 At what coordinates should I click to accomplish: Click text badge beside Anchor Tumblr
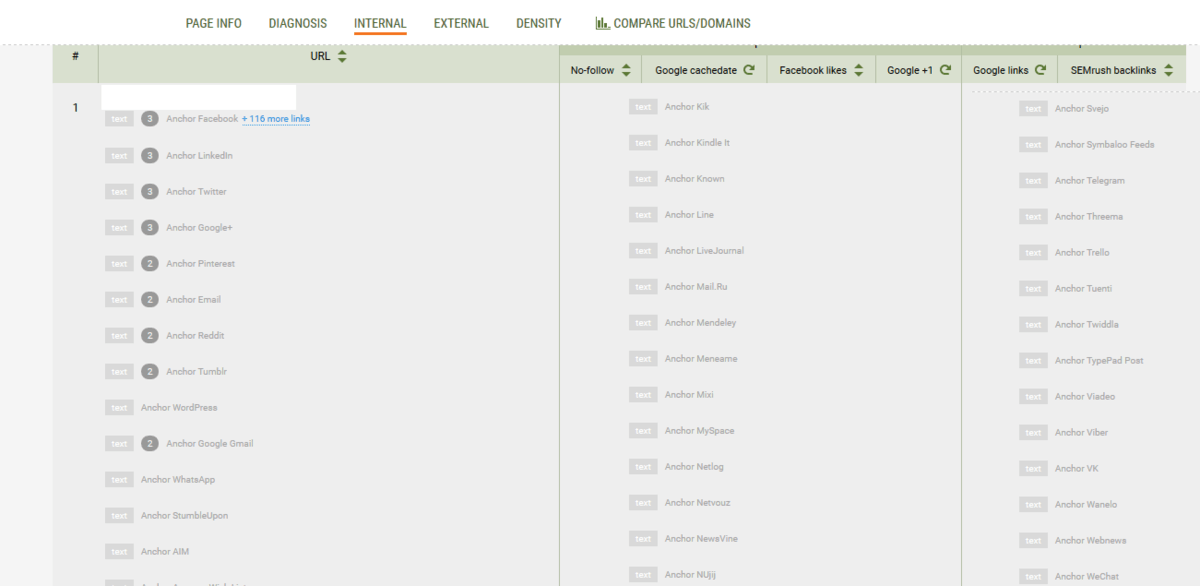tap(119, 371)
